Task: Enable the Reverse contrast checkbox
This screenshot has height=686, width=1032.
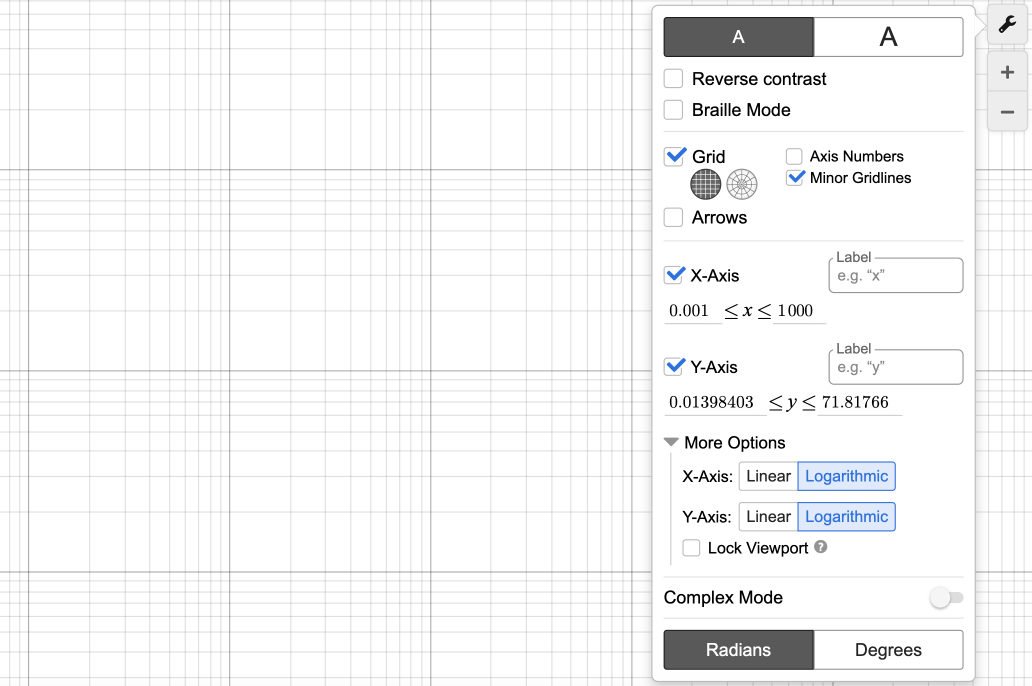Action: 674,79
